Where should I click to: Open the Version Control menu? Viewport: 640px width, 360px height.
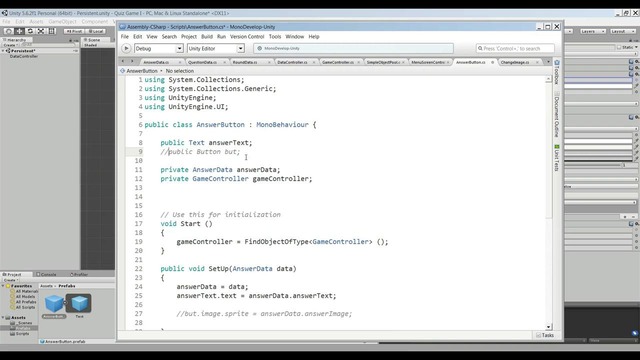[247, 37]
